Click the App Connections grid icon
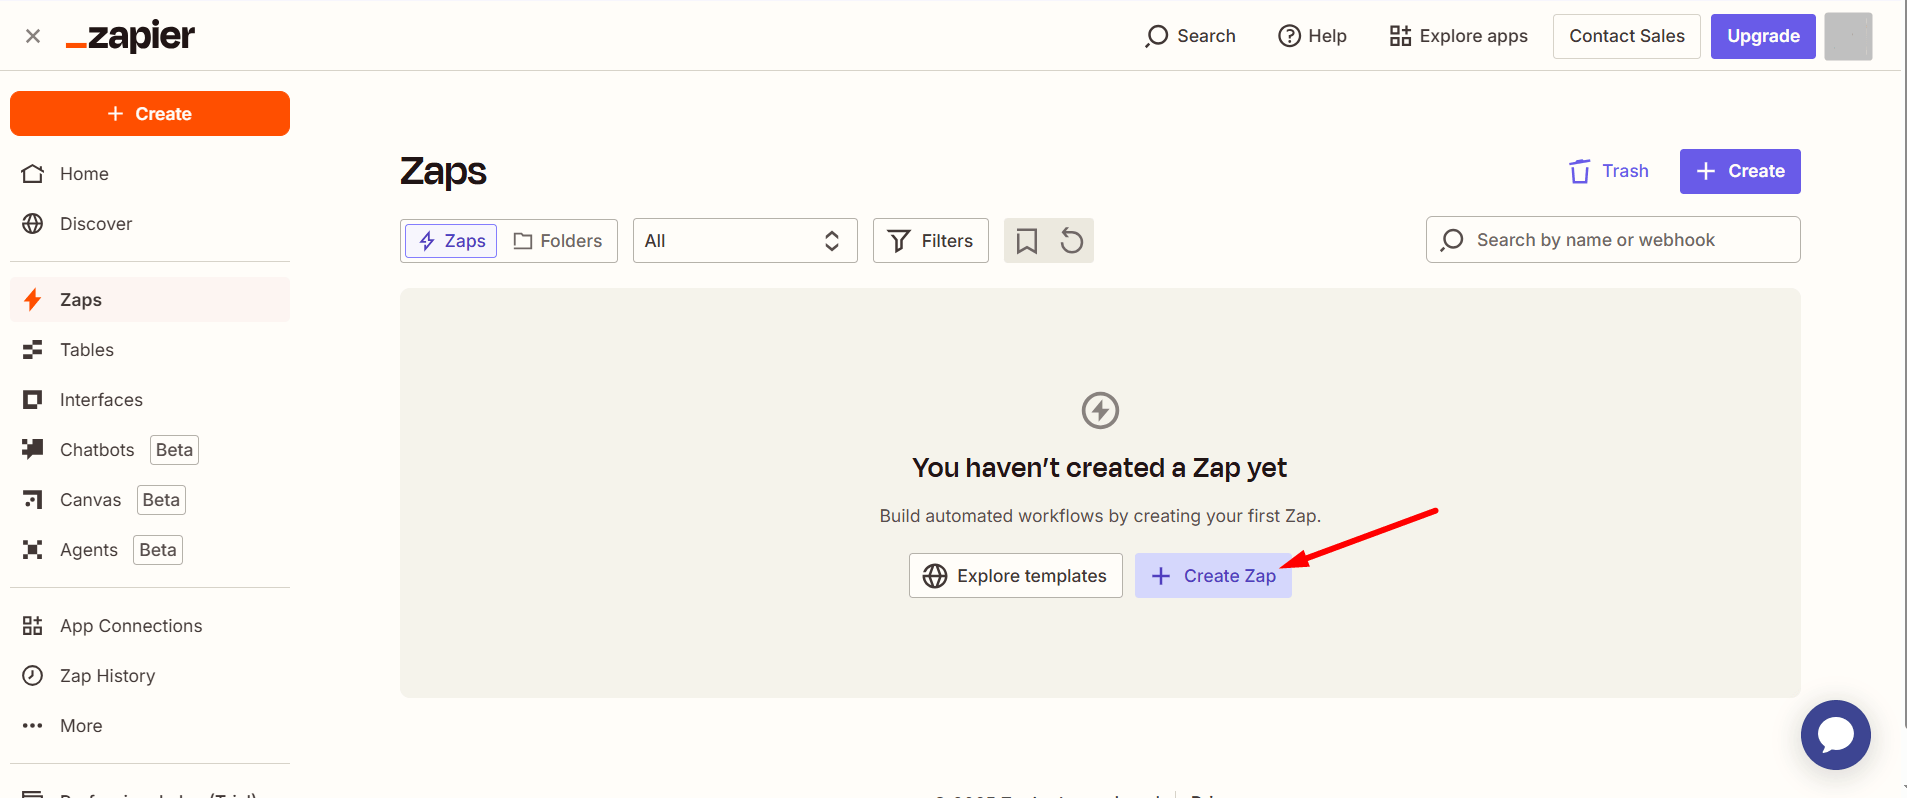This screenshot has width=1907, height=798. pos(33,626)
